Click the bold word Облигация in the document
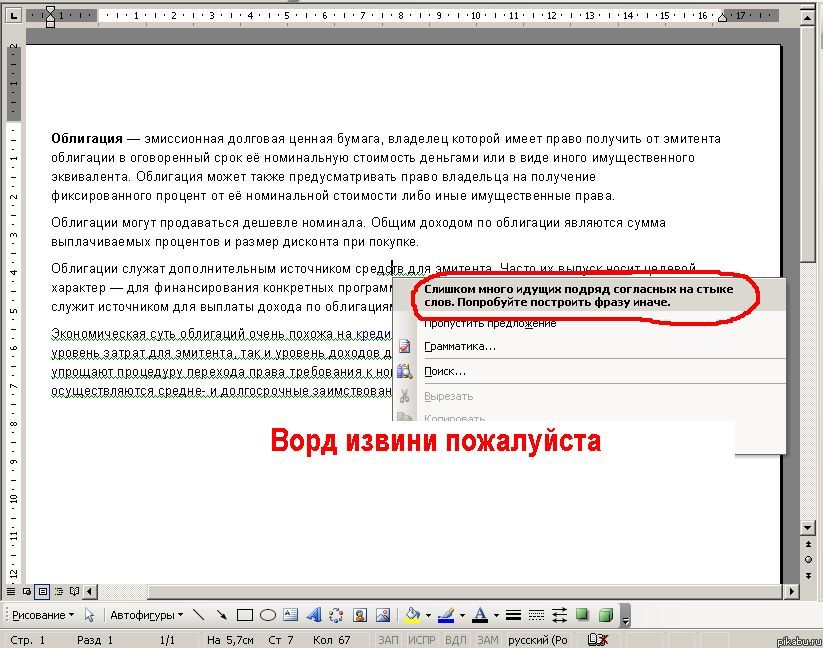This screenshot has width=823, height=649. [x=87, y=139]
